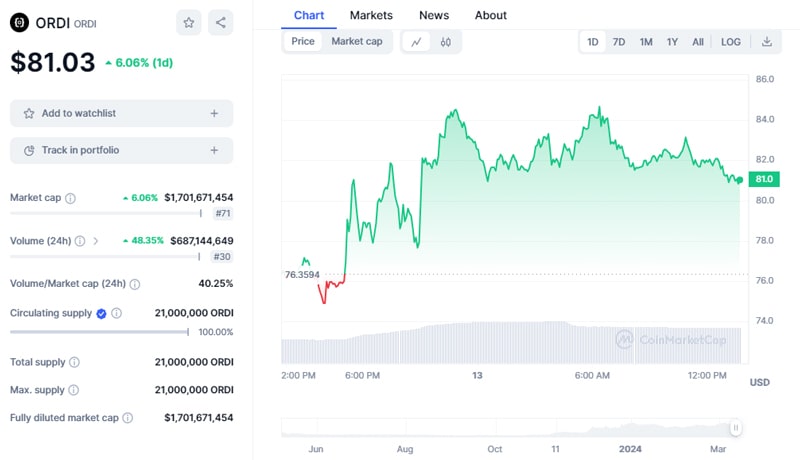
Task: Expand Volume (24h) chevron arrow
Action: coord(95,241)
